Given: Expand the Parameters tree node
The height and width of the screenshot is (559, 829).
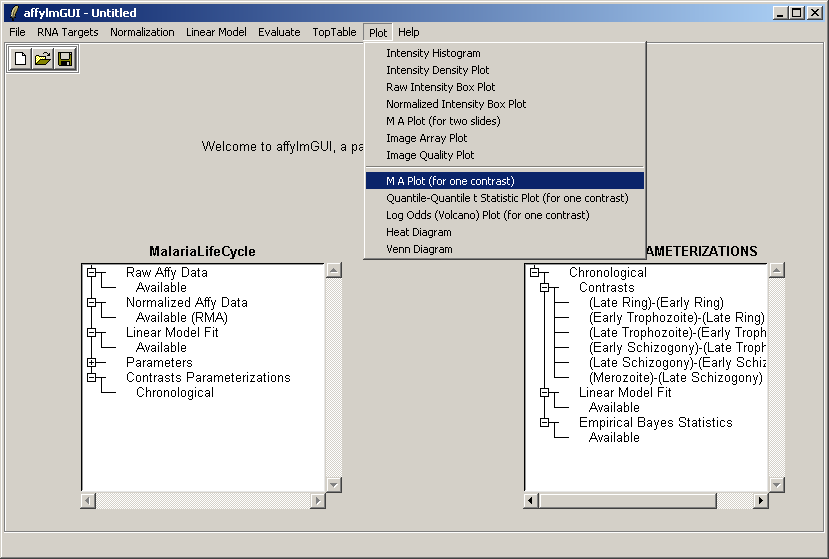Looking at the screenshot, I should pos(92,362).
